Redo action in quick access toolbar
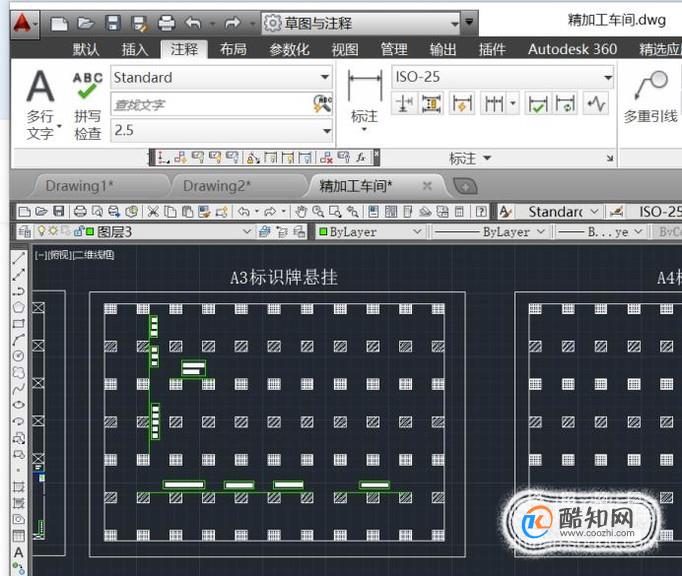Screen dimensions: 682x576 (x=233, y=23)
